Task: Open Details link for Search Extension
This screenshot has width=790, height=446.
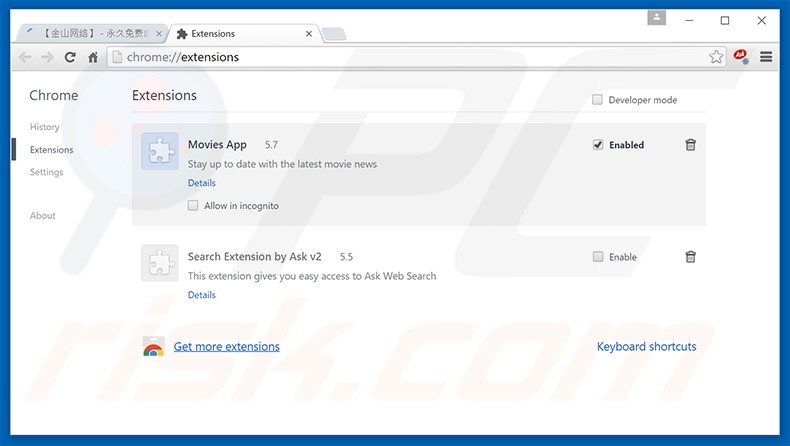Action: [202, 295]
